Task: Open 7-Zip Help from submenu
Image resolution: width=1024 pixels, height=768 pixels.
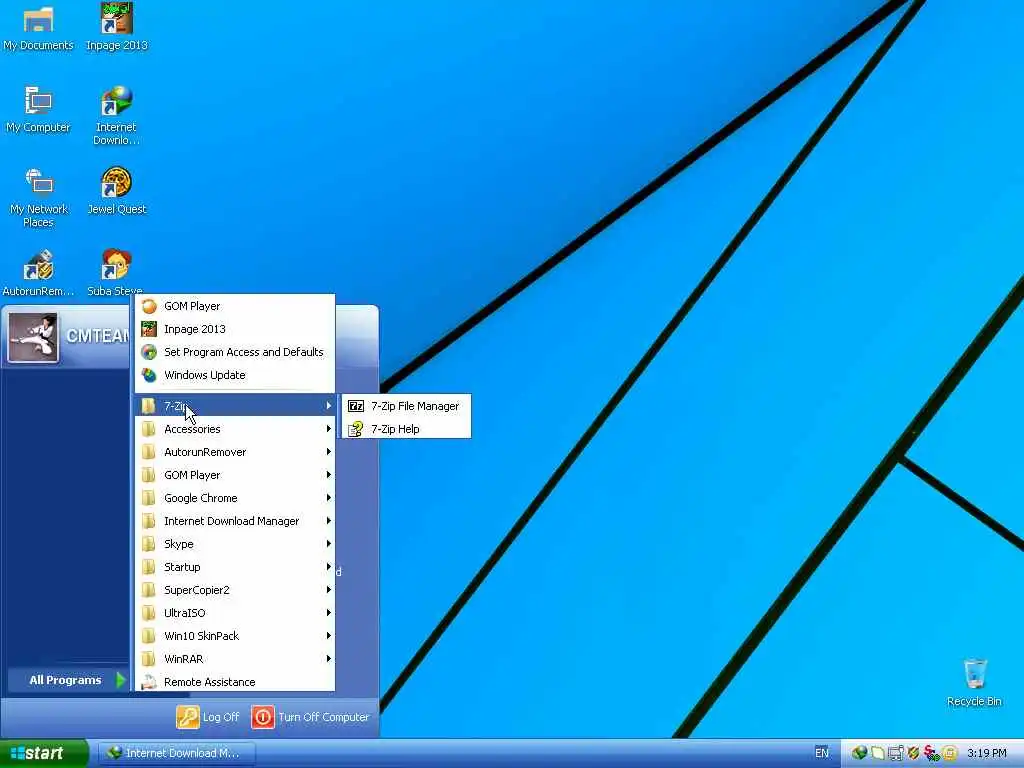Action: click(x=406, y=429)
